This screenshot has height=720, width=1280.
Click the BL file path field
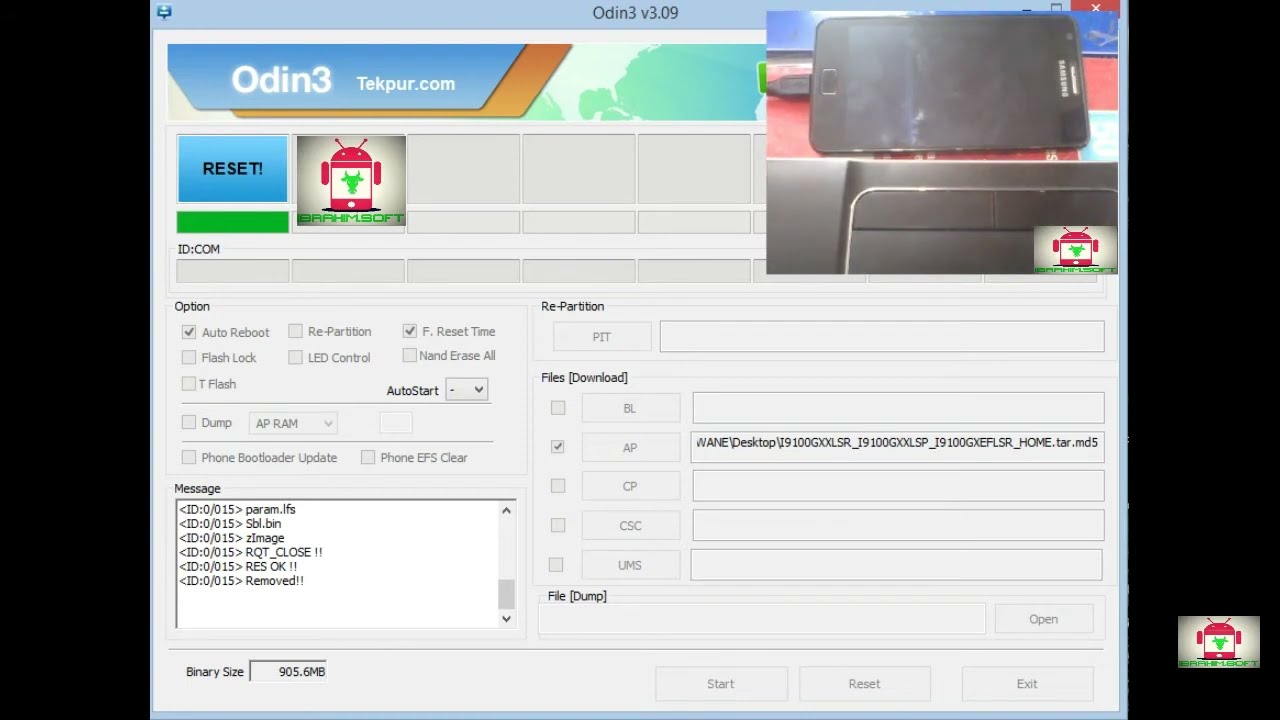pos(898,408)
